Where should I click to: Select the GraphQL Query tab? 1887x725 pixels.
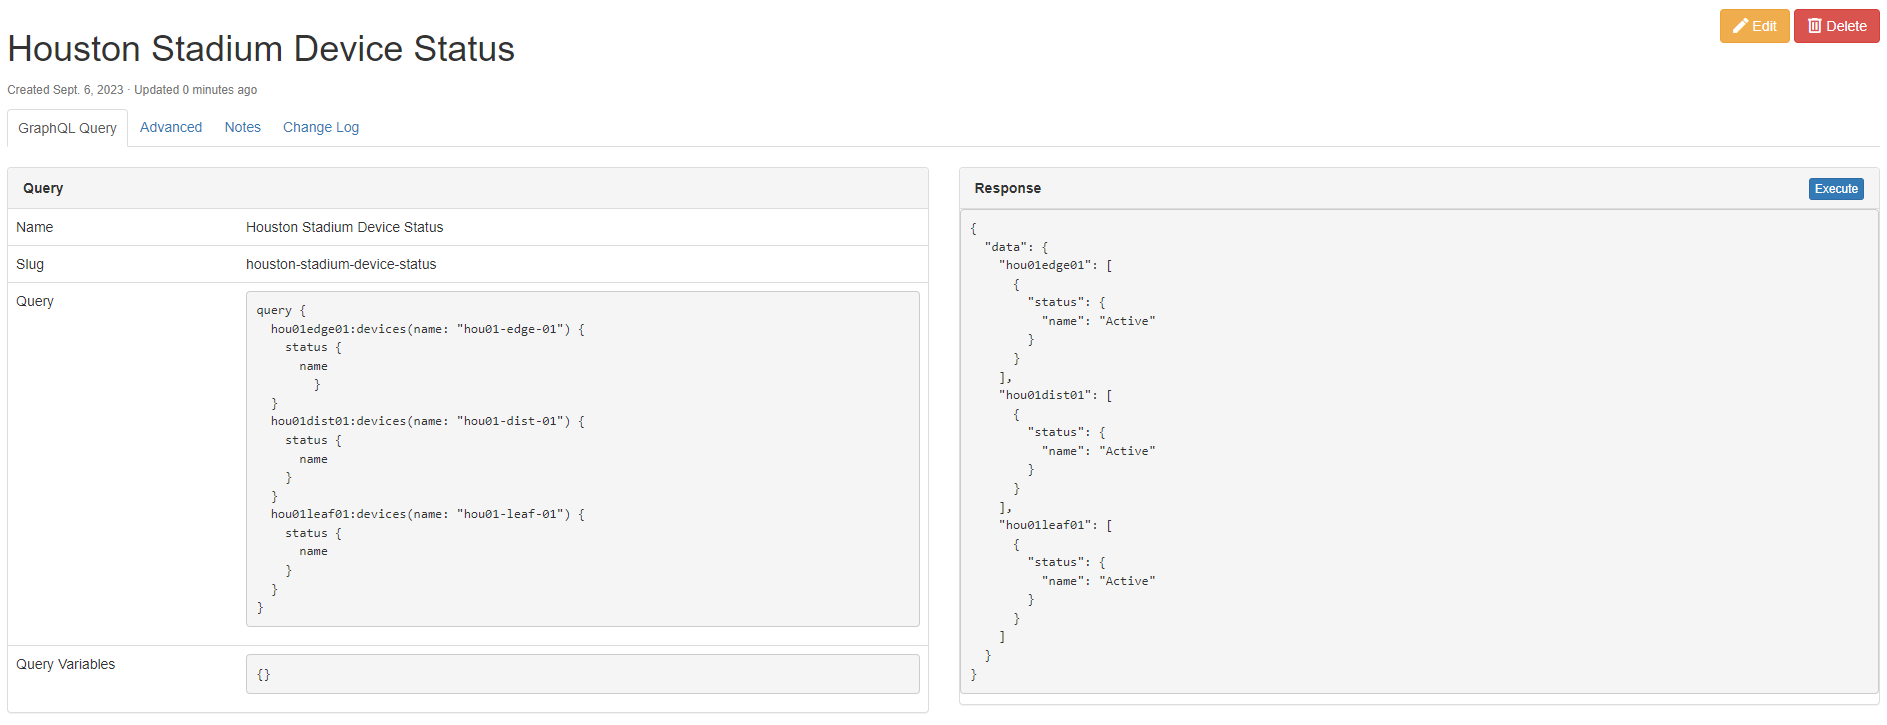point(67,128)
